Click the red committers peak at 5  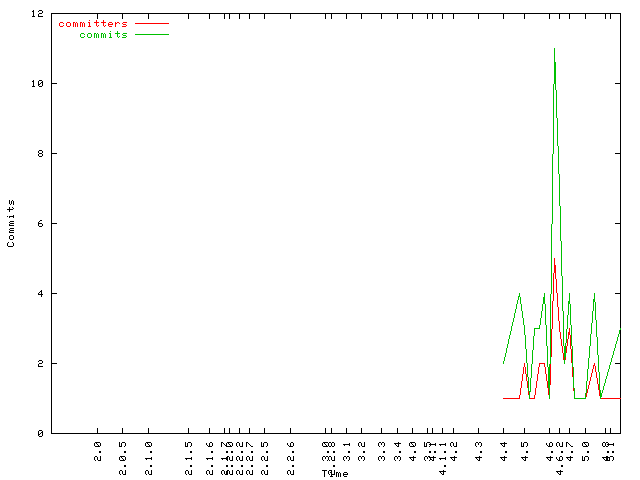554,259
